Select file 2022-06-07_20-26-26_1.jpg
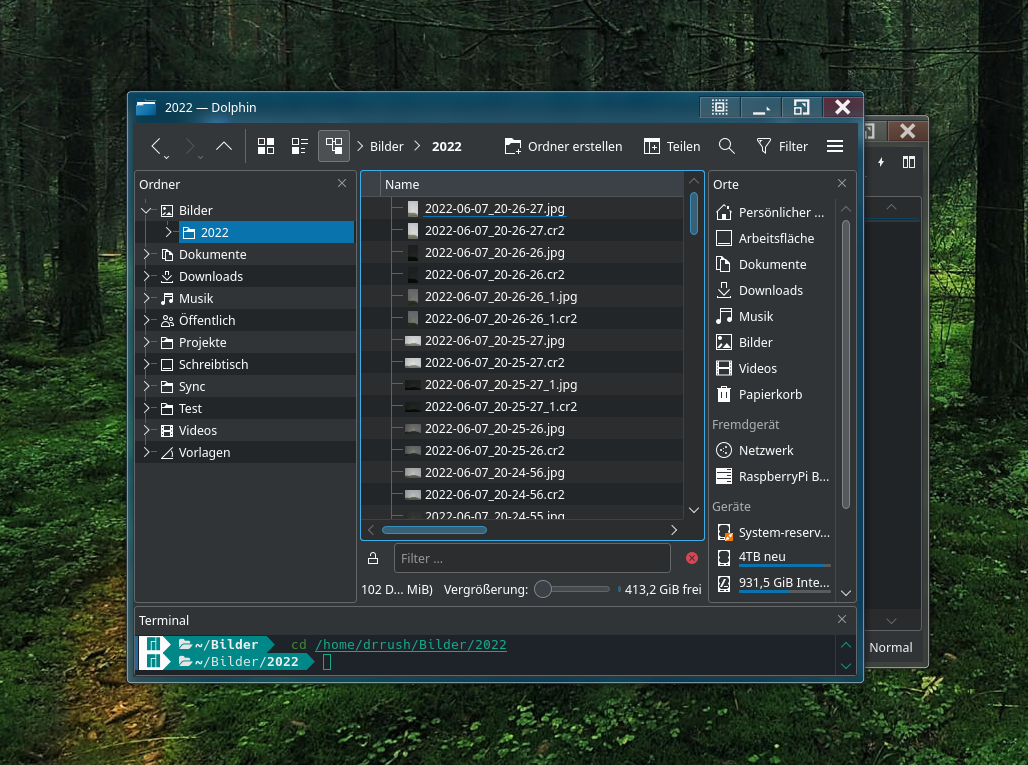This screenshot has width=1028, height=765. coord(501,296)
